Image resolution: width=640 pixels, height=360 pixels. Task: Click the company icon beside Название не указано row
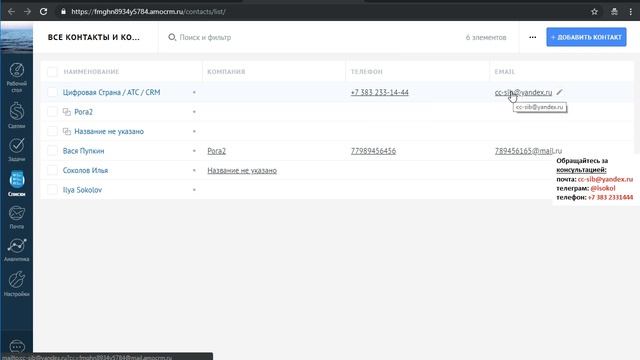tap(67, 131)
